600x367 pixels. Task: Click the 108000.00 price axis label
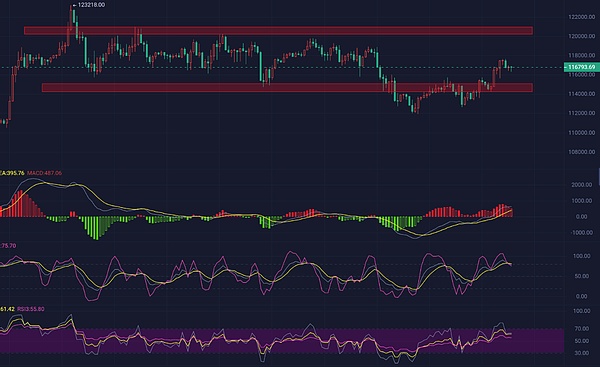(x=582, y=152)
